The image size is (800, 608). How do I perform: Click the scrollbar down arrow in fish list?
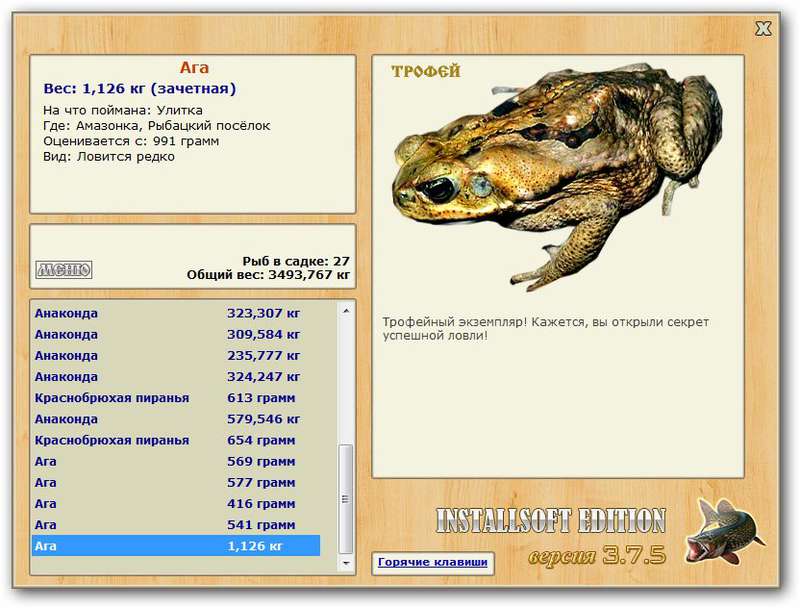point(346,563)
